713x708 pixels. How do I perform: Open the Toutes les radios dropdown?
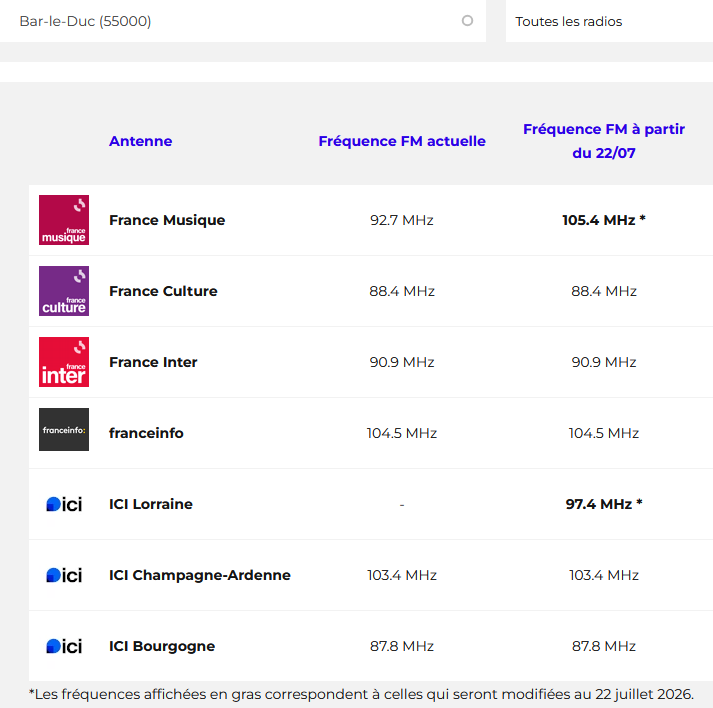point(609,21)
